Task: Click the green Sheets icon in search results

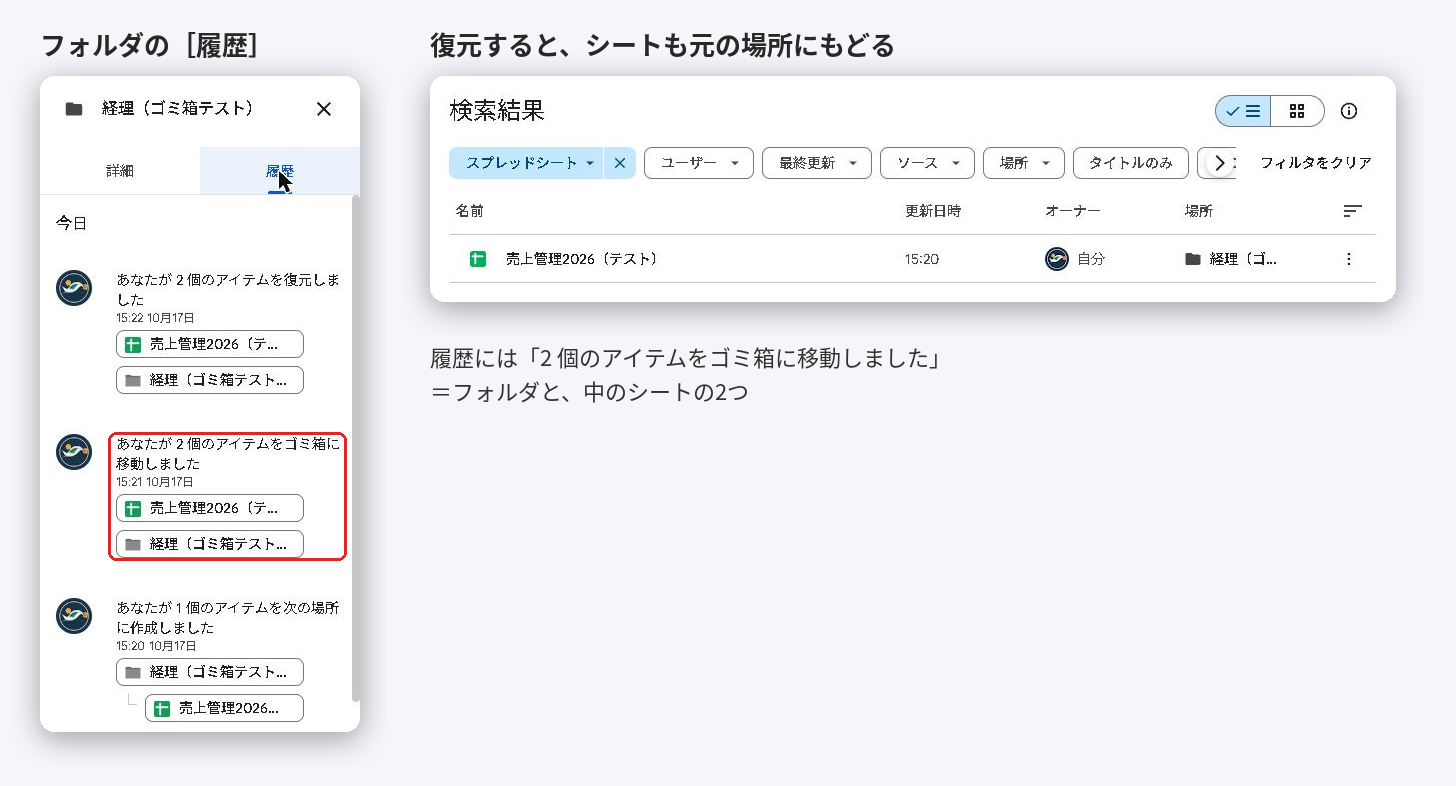Action: pyautogui.click(x=478, y=259)
